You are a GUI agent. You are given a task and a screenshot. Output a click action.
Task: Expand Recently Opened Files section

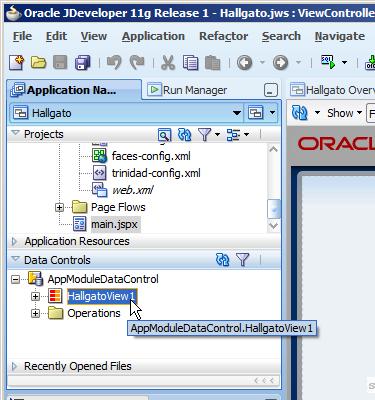14,366
